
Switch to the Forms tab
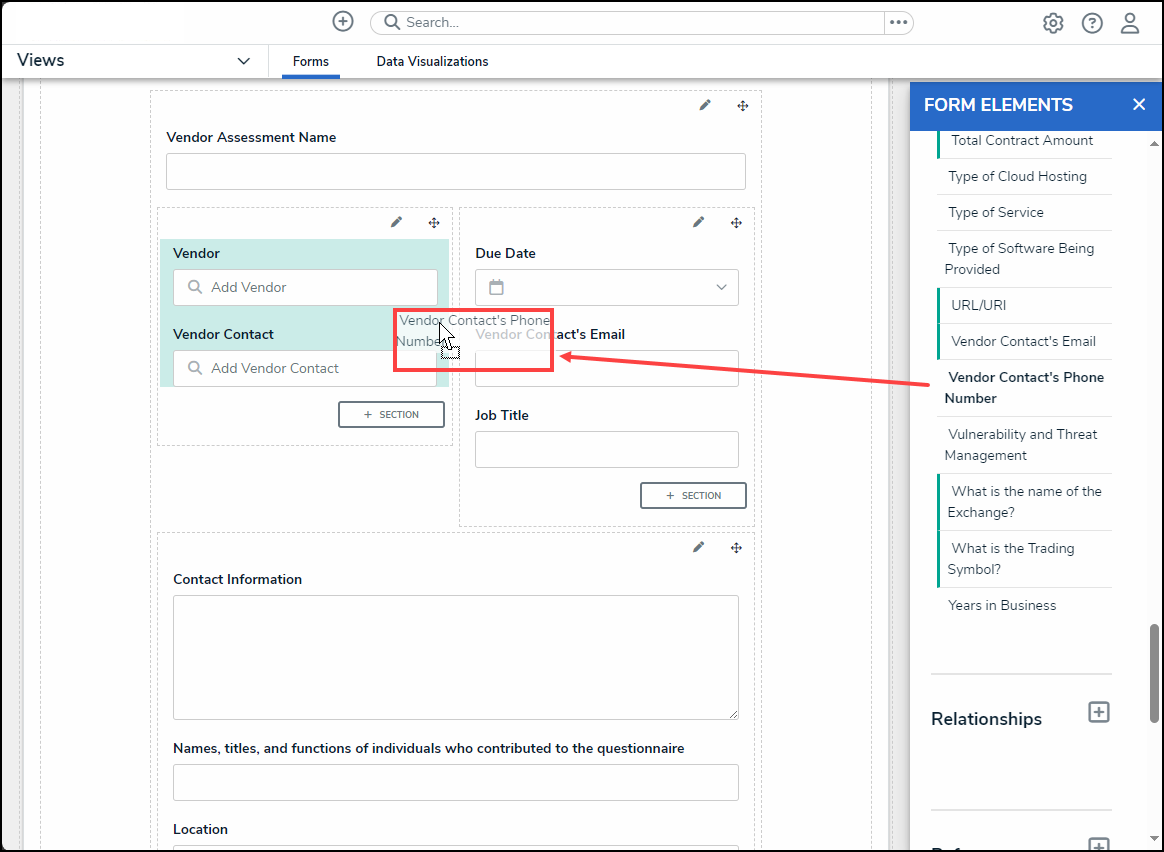[x=311, y=61]
